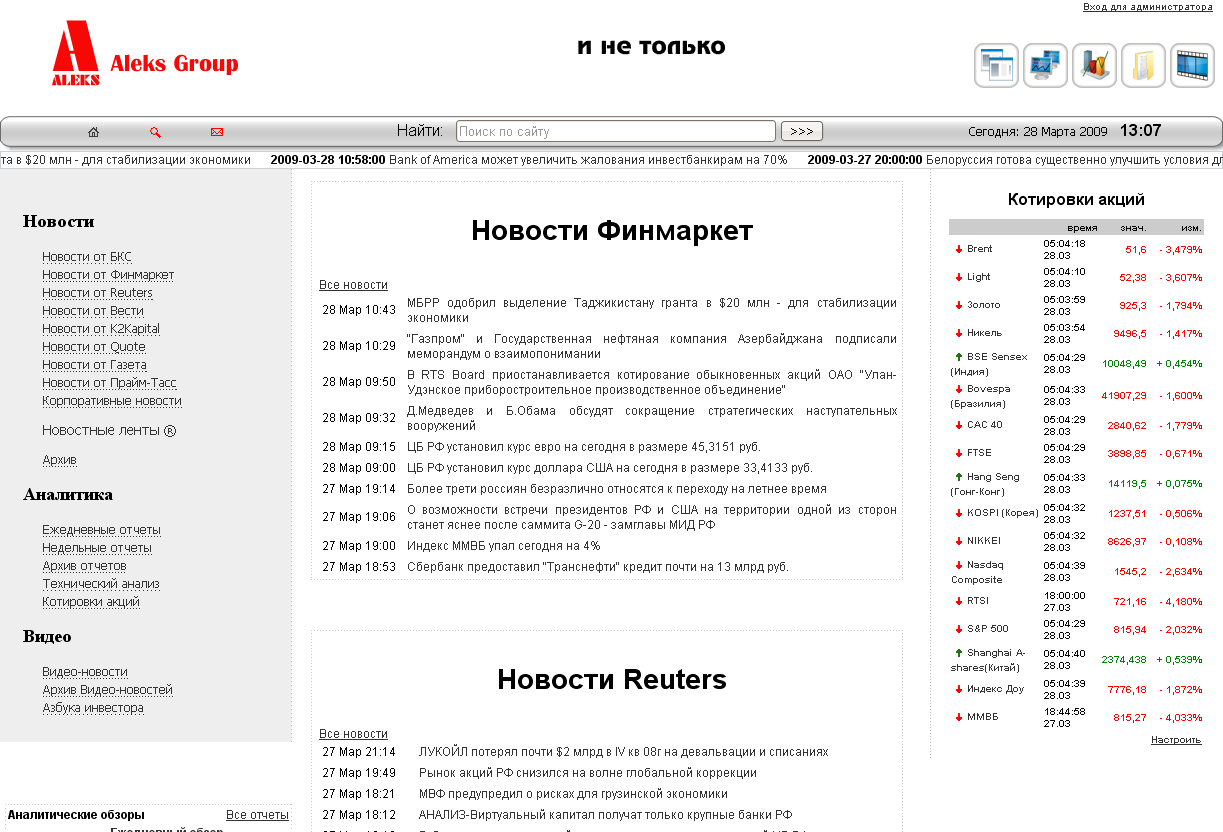Click the изм. column header

(x=1192, y=228)
